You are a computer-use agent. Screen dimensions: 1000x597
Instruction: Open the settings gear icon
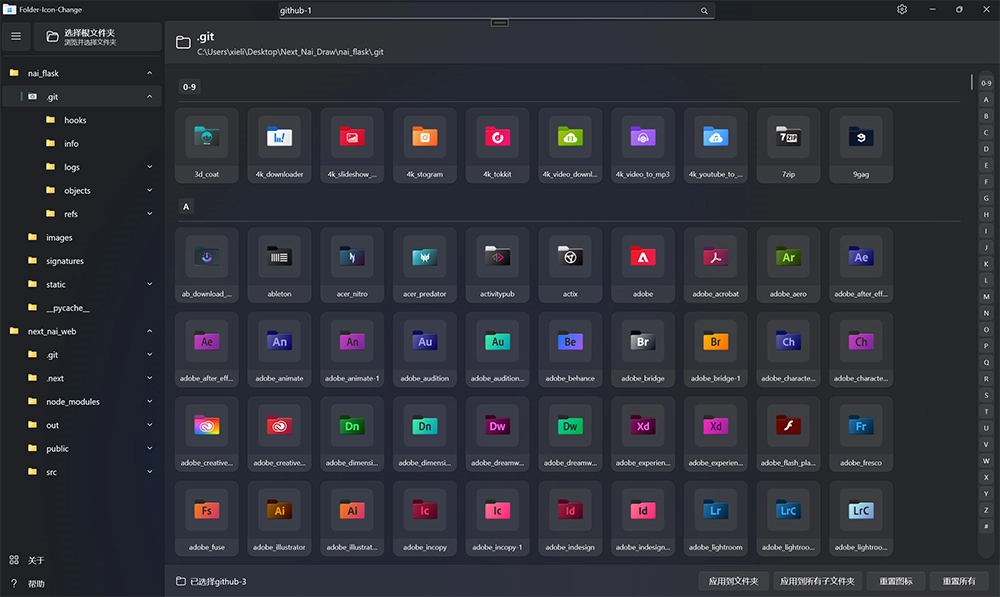click(902, 10)
